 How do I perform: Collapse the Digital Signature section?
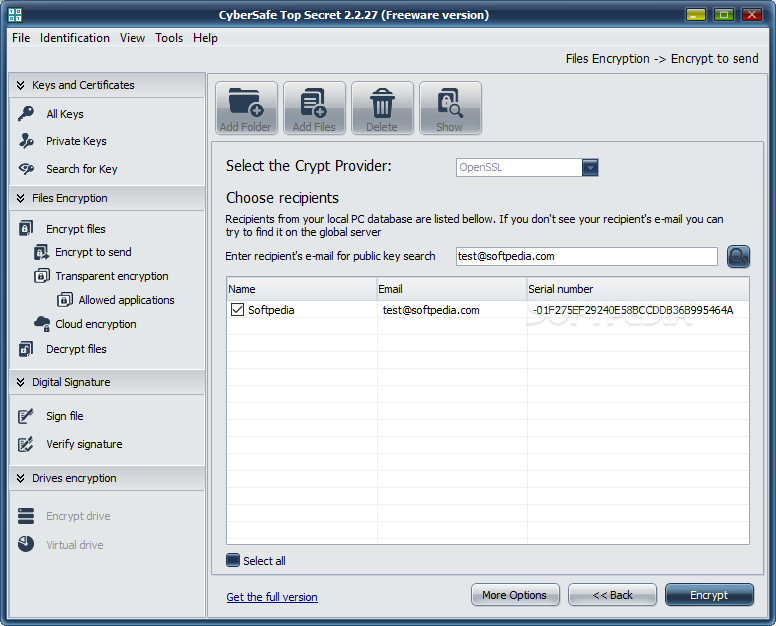point(20,382)
